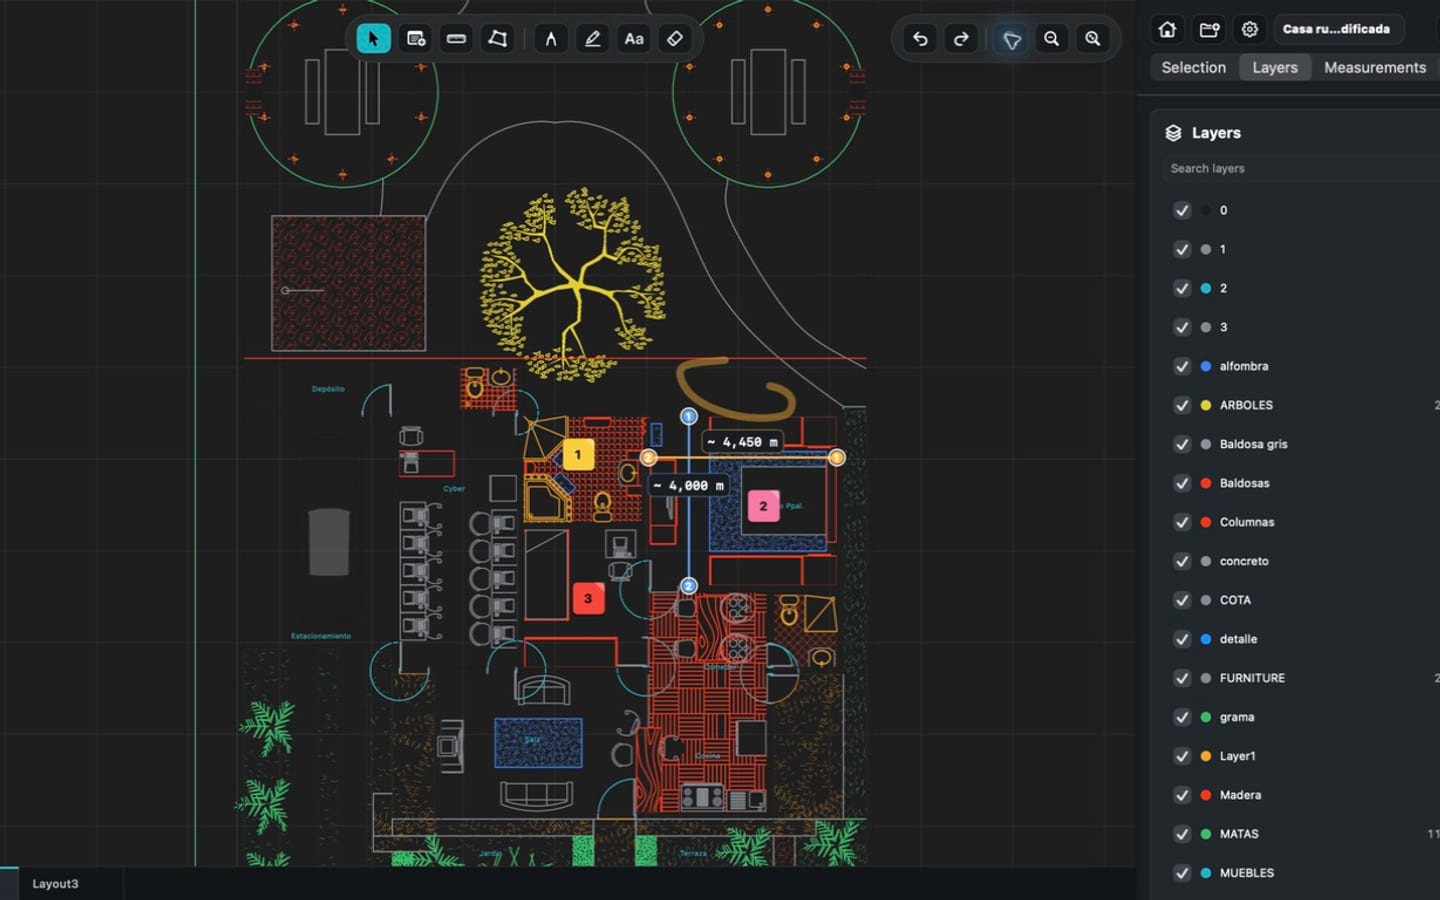
Task: Open settings gear icon
Action: pyautogui.click(x=1250, y=29)
